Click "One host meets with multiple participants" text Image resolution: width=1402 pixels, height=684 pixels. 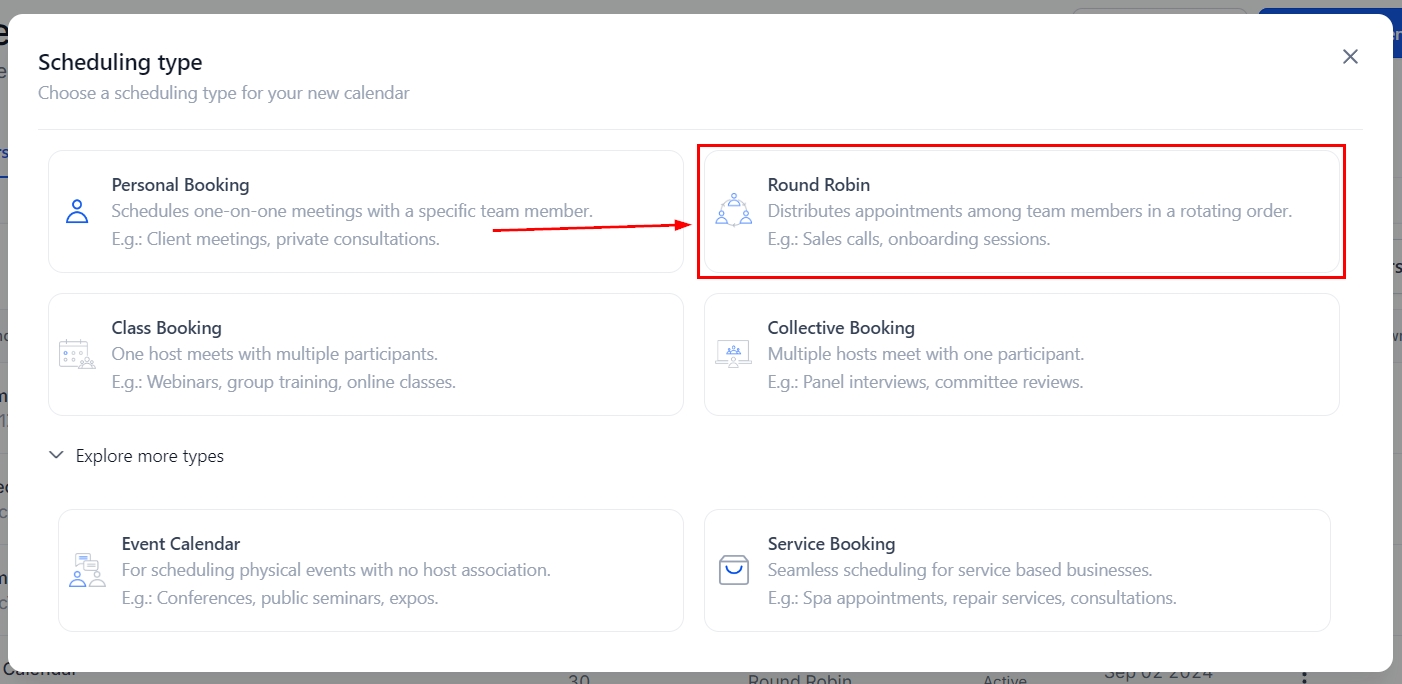point(274,354)
